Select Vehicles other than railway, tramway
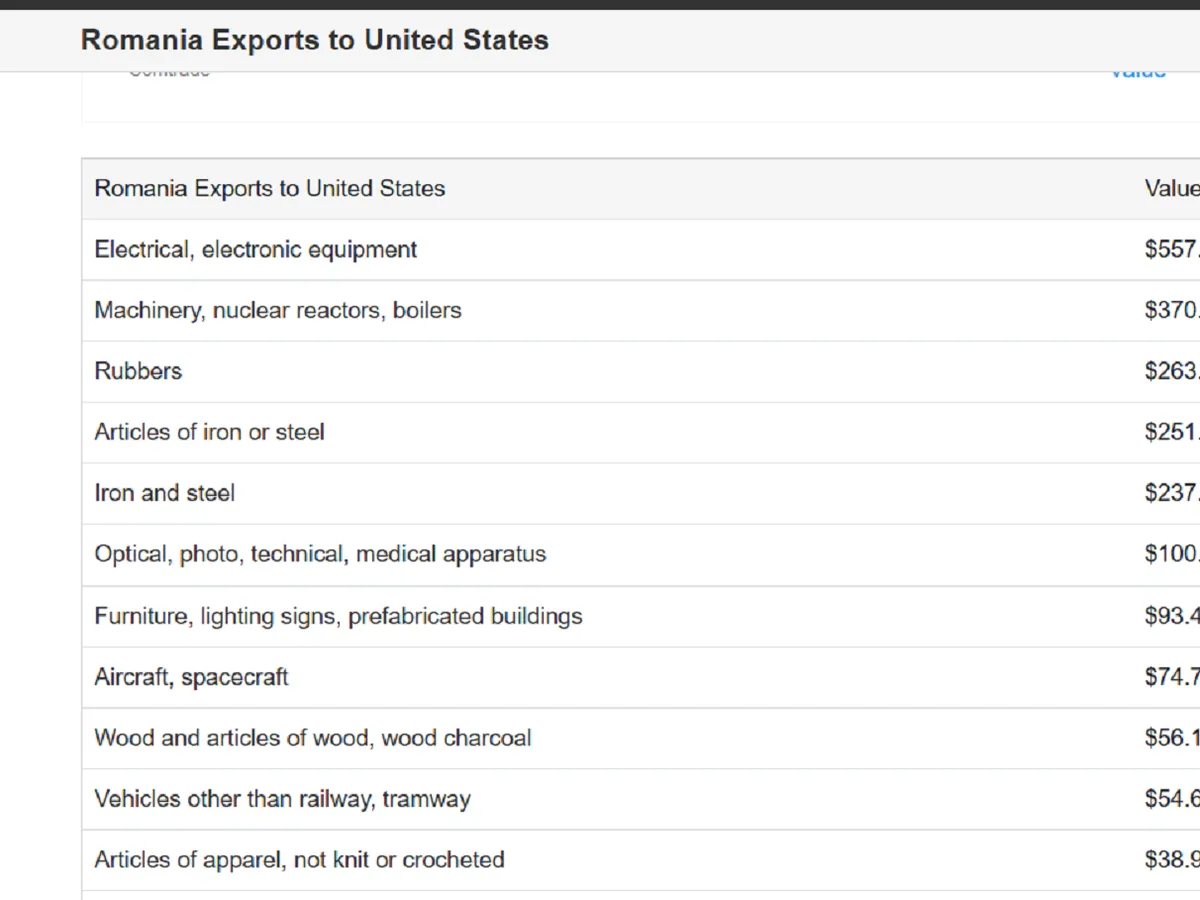 coord(282,799)
